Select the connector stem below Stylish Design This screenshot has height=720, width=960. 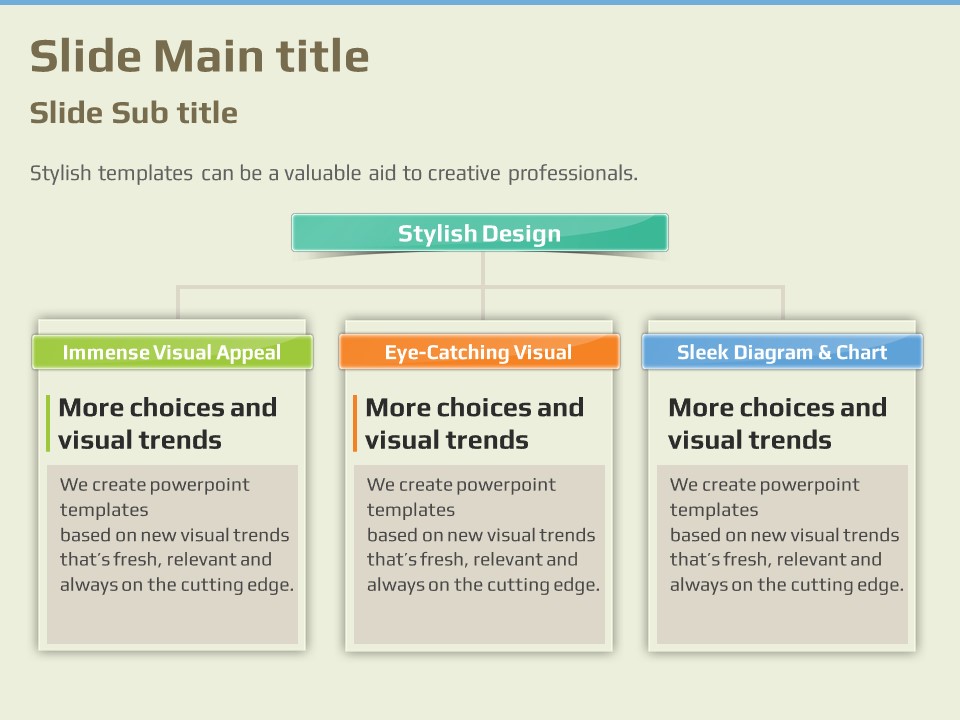(x=483, y=270)
